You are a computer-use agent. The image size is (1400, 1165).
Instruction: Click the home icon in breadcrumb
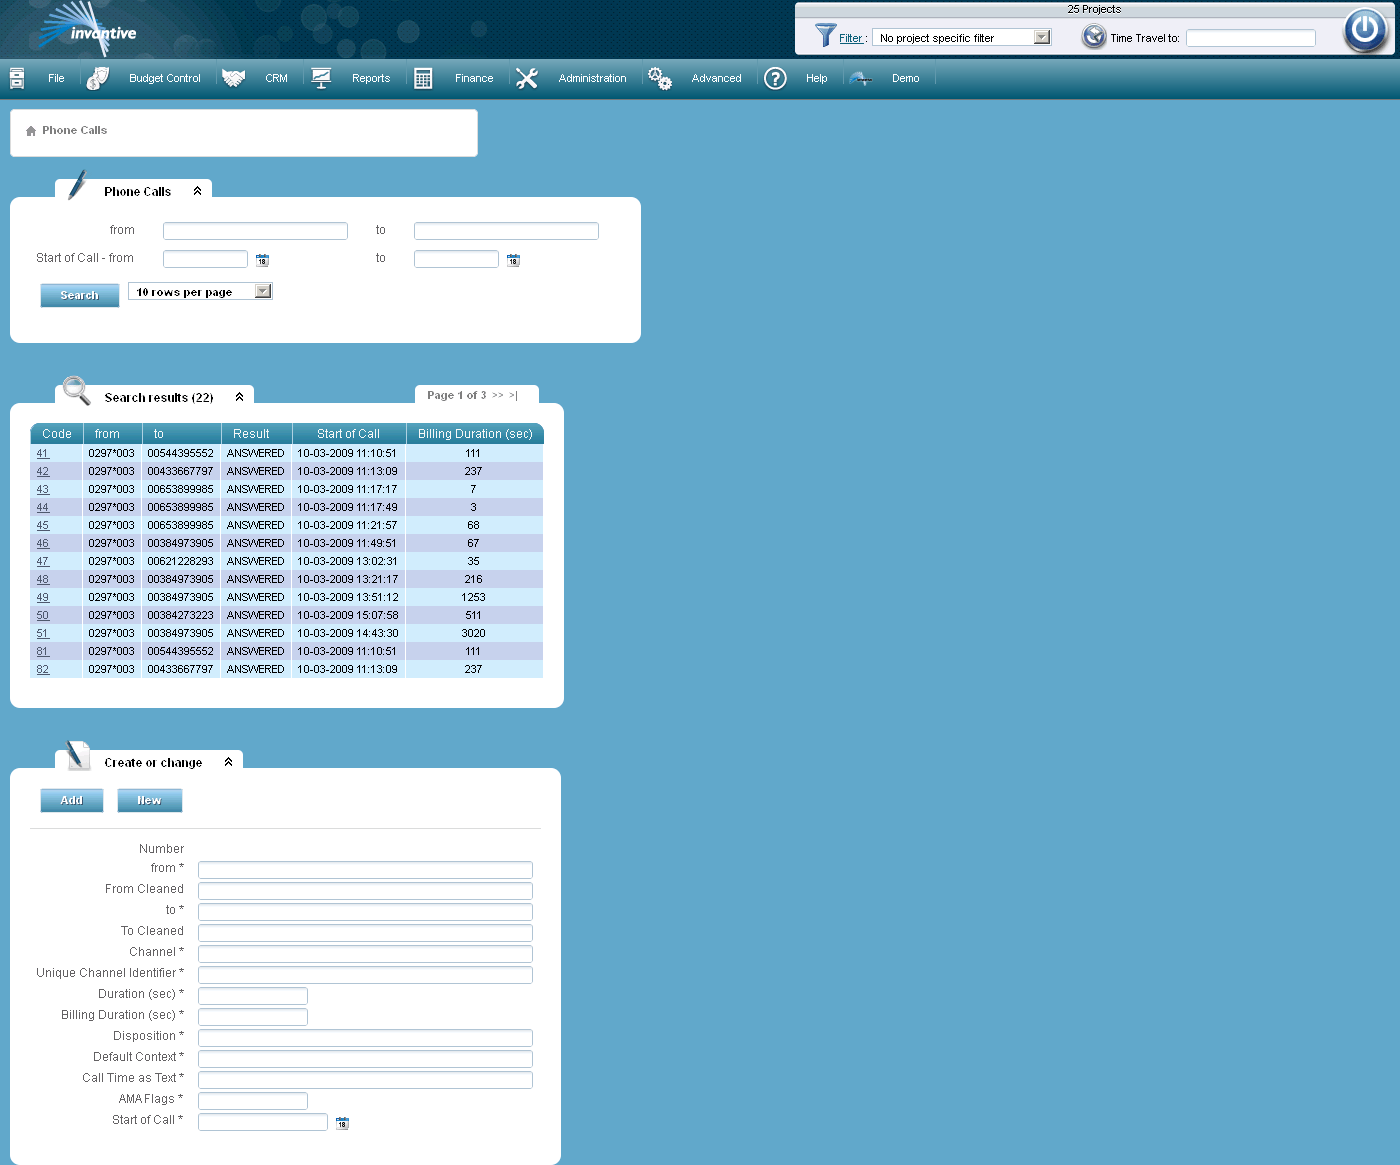click(x=31, y=131)
